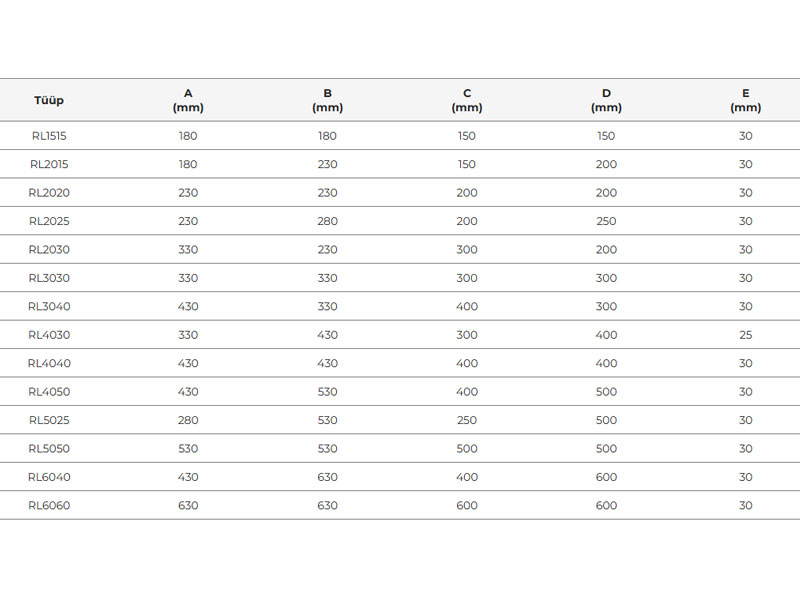Click the RL4050 type label
Image resolution: width=800 pixels, height=600 pixels.
coord(49,392)
